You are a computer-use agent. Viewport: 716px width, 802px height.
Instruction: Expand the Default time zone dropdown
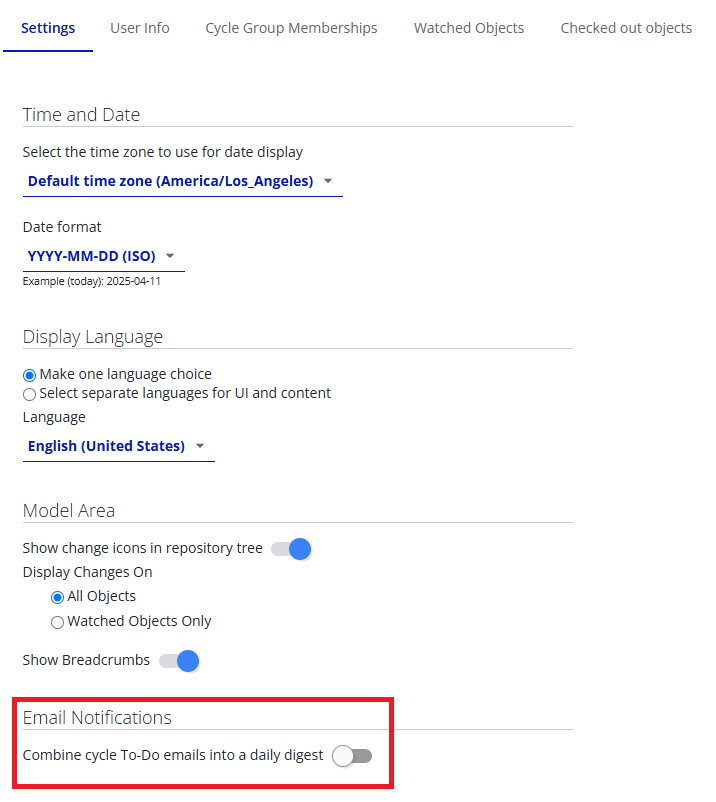click(x=181, y=181)
